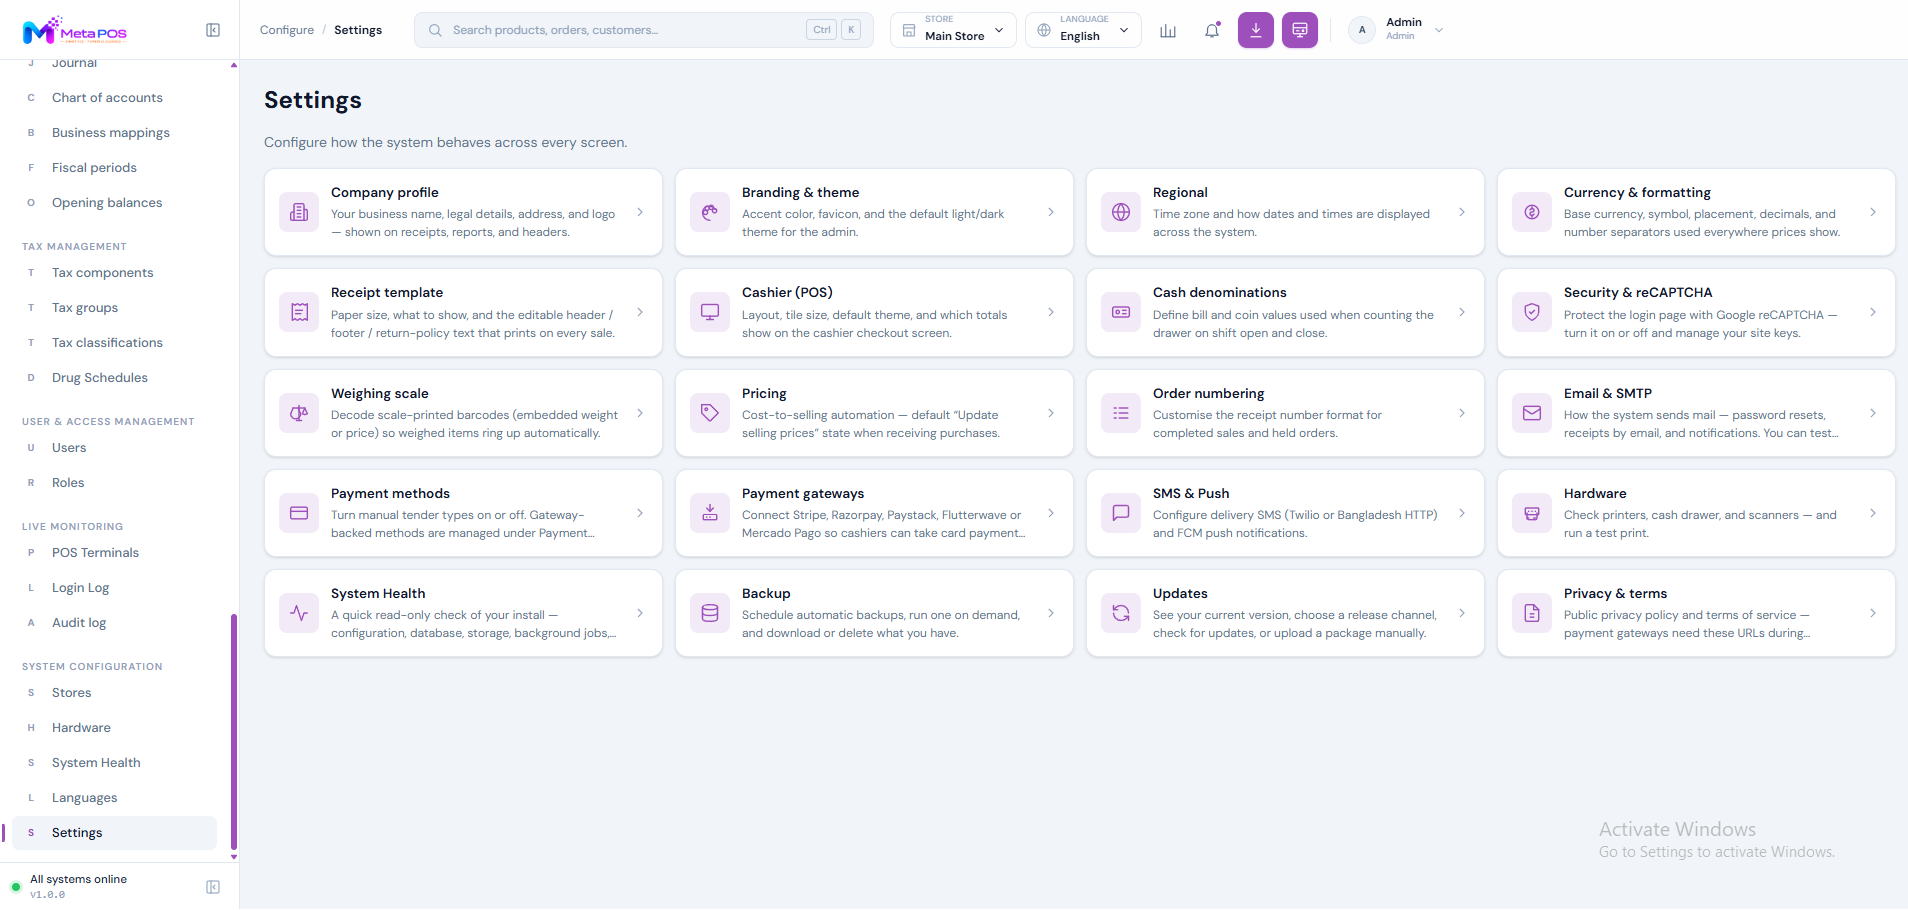Open POS Terminals in sidebar
Viewport: 1908px width, 910px height.
114,553
